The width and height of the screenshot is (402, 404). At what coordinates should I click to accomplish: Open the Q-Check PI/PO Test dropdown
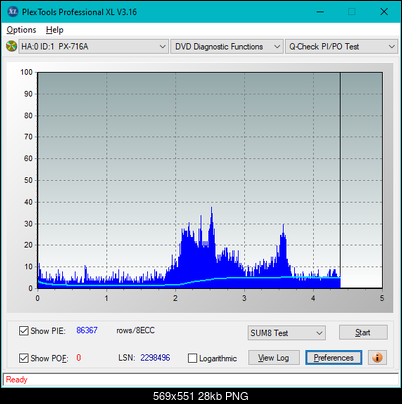pos(341,47)
